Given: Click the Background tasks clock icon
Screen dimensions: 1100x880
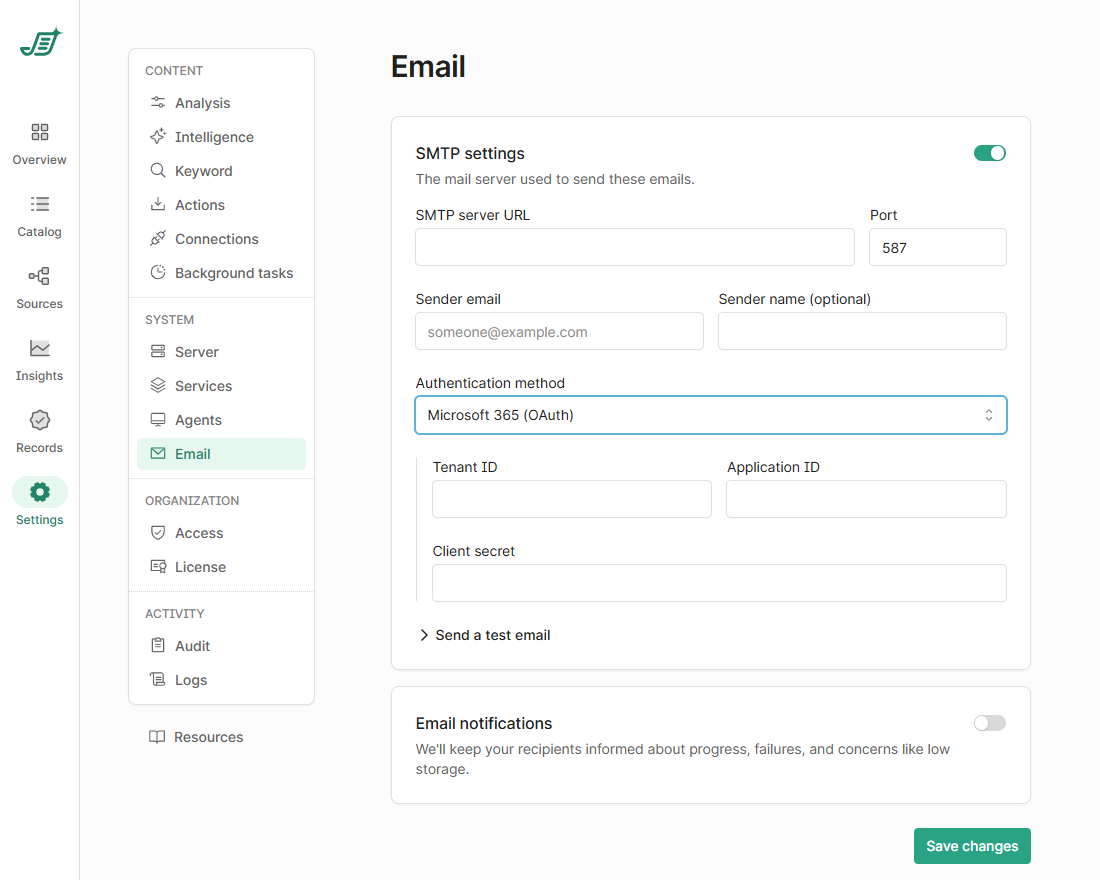Looking at the screenshot, I should 158,272.
